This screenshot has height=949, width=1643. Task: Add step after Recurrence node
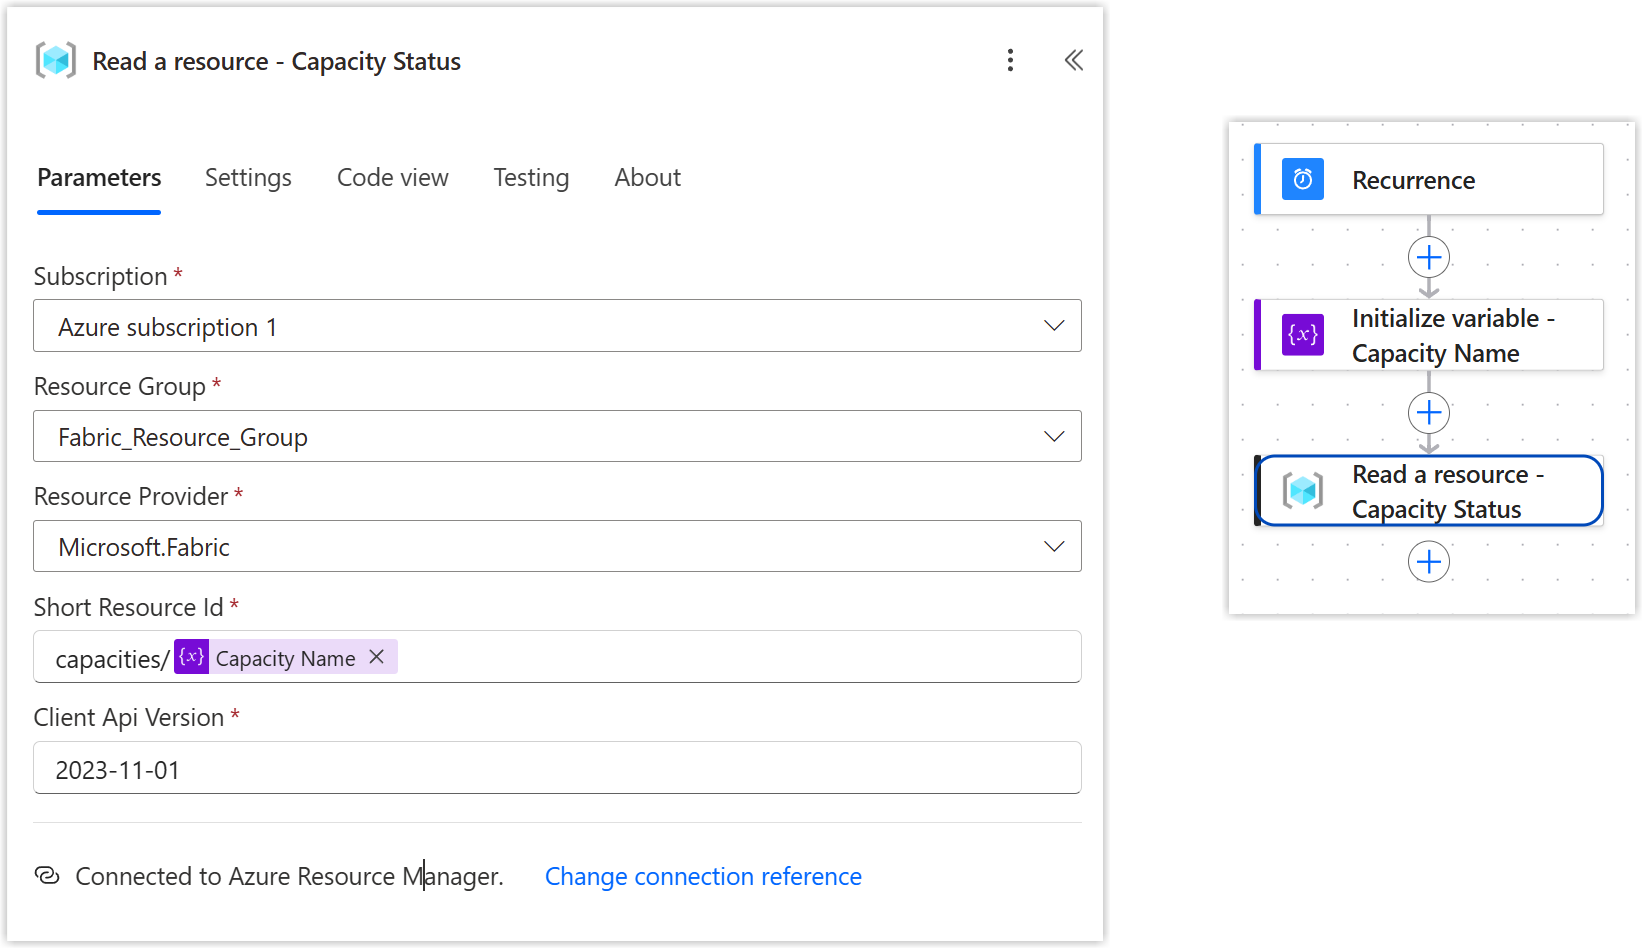[x=1429, y=257]
